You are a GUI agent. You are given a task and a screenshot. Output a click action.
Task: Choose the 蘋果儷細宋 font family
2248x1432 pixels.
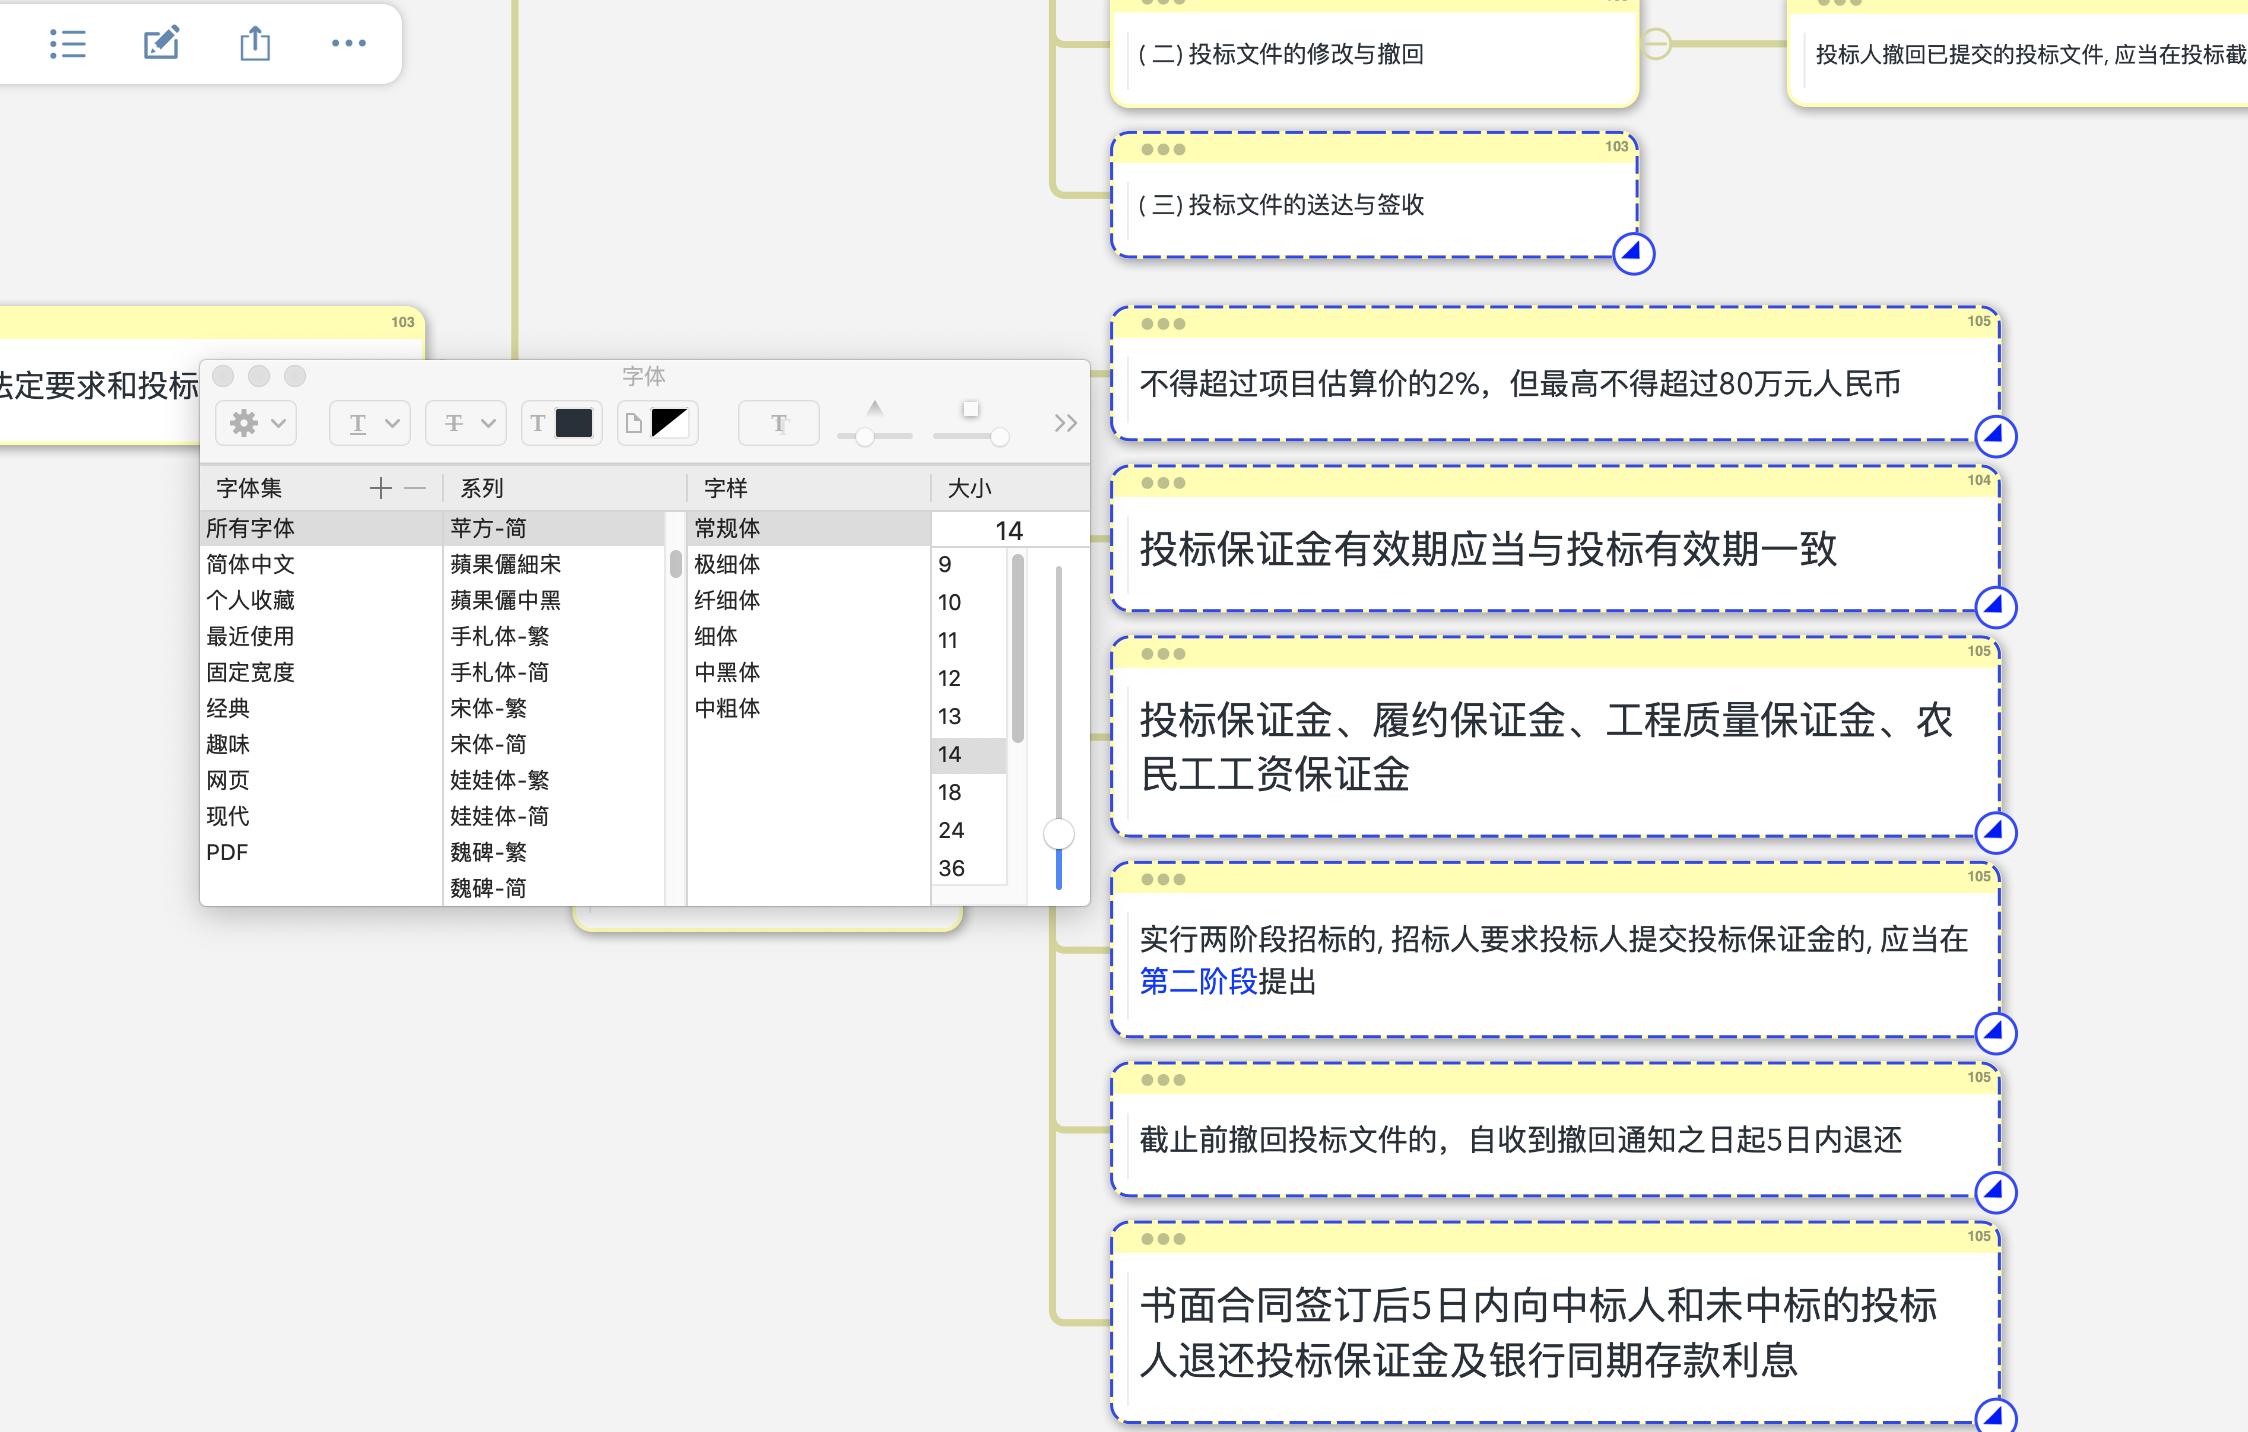(554, 564)
